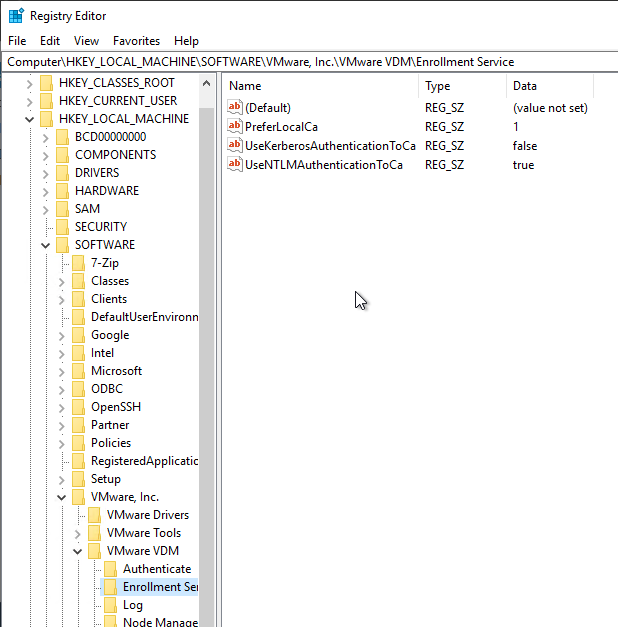The width and height of the screenshot is (618, 627).
Task: Expand the COMPONENTS key
Action: coord(45,156)
